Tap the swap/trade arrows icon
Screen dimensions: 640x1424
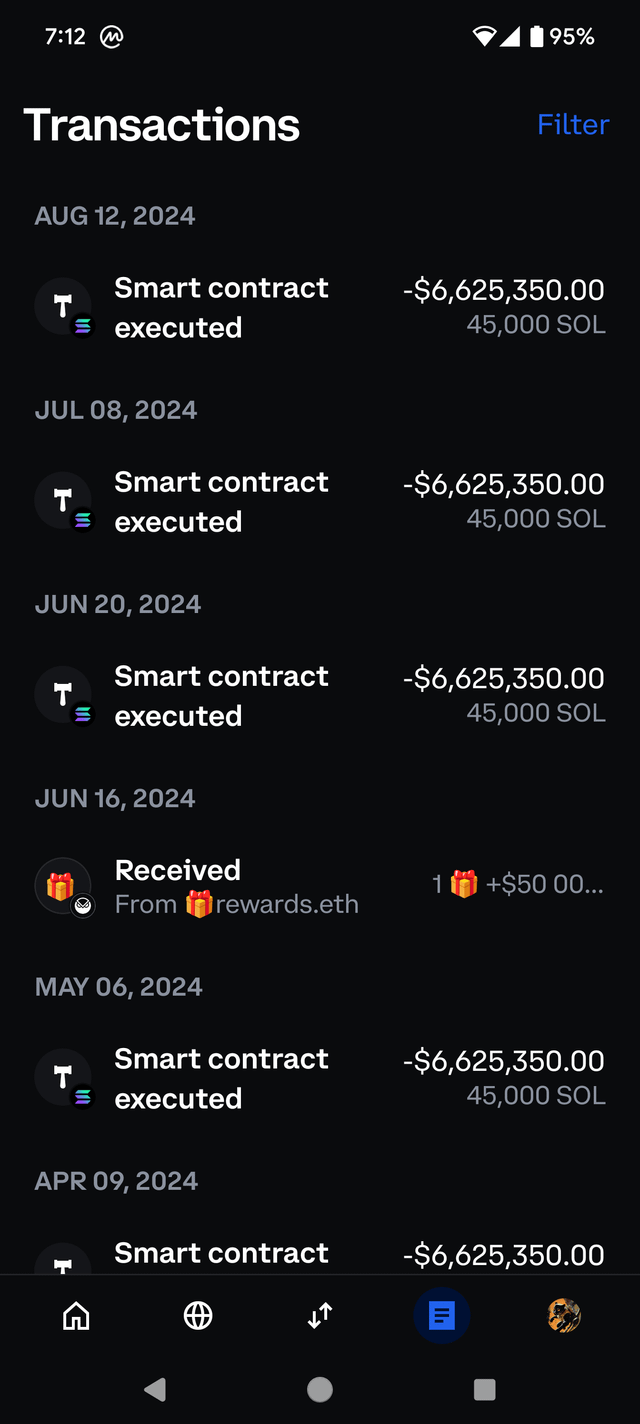(x=320, y=1316)
